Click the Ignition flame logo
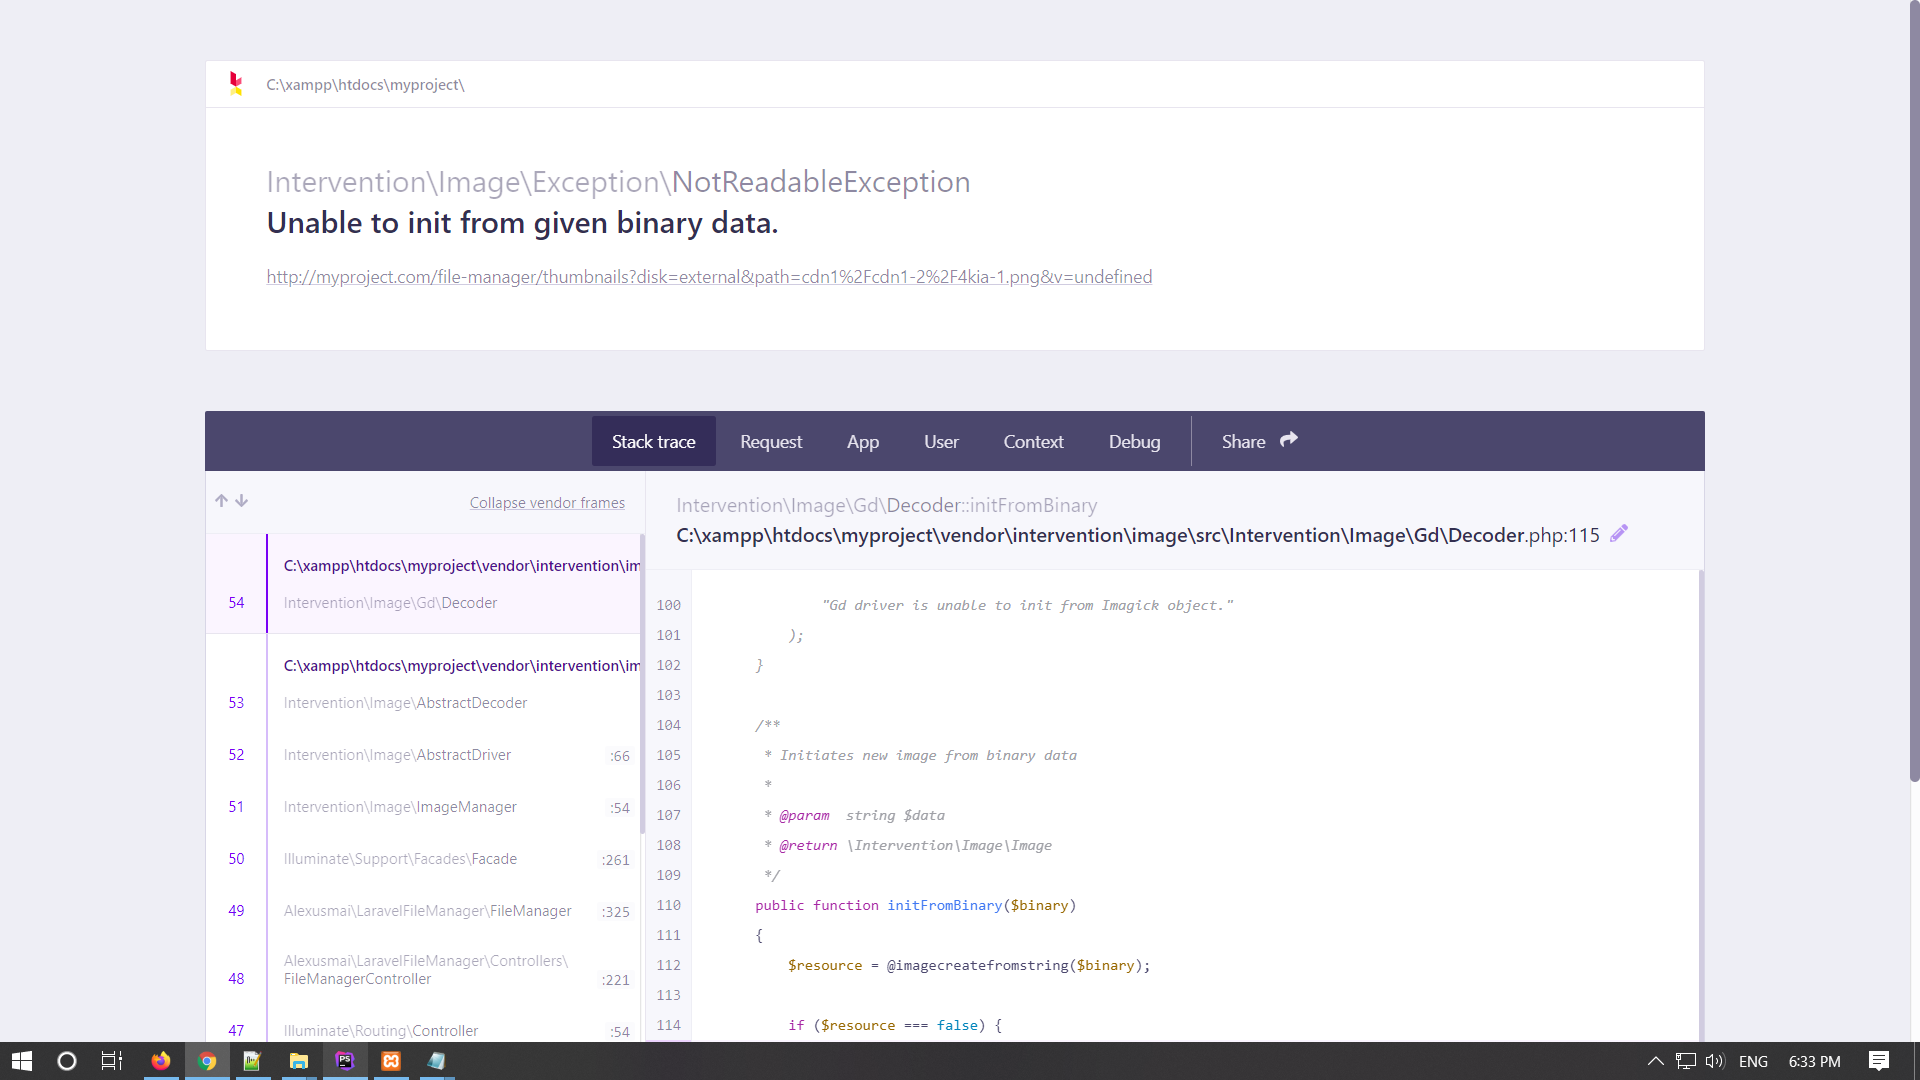This screenshot has height=1080, width=1920. tap(236, 83)
